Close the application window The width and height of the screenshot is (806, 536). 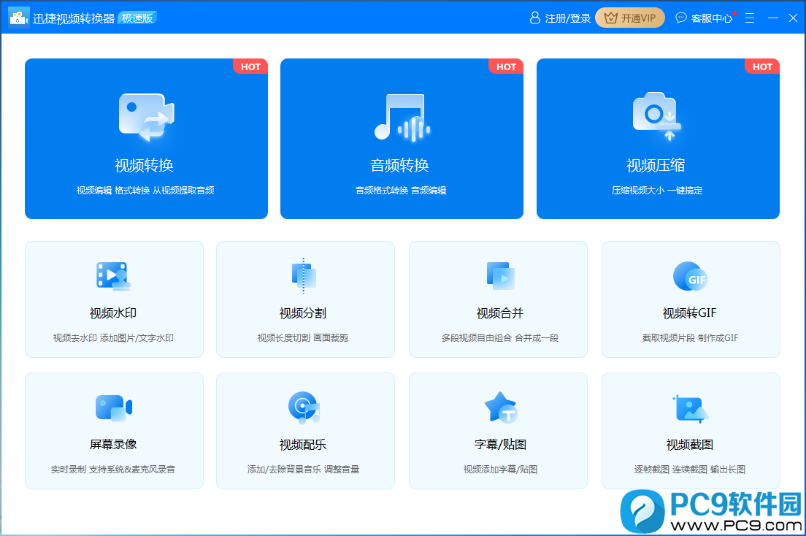(793, 18)
